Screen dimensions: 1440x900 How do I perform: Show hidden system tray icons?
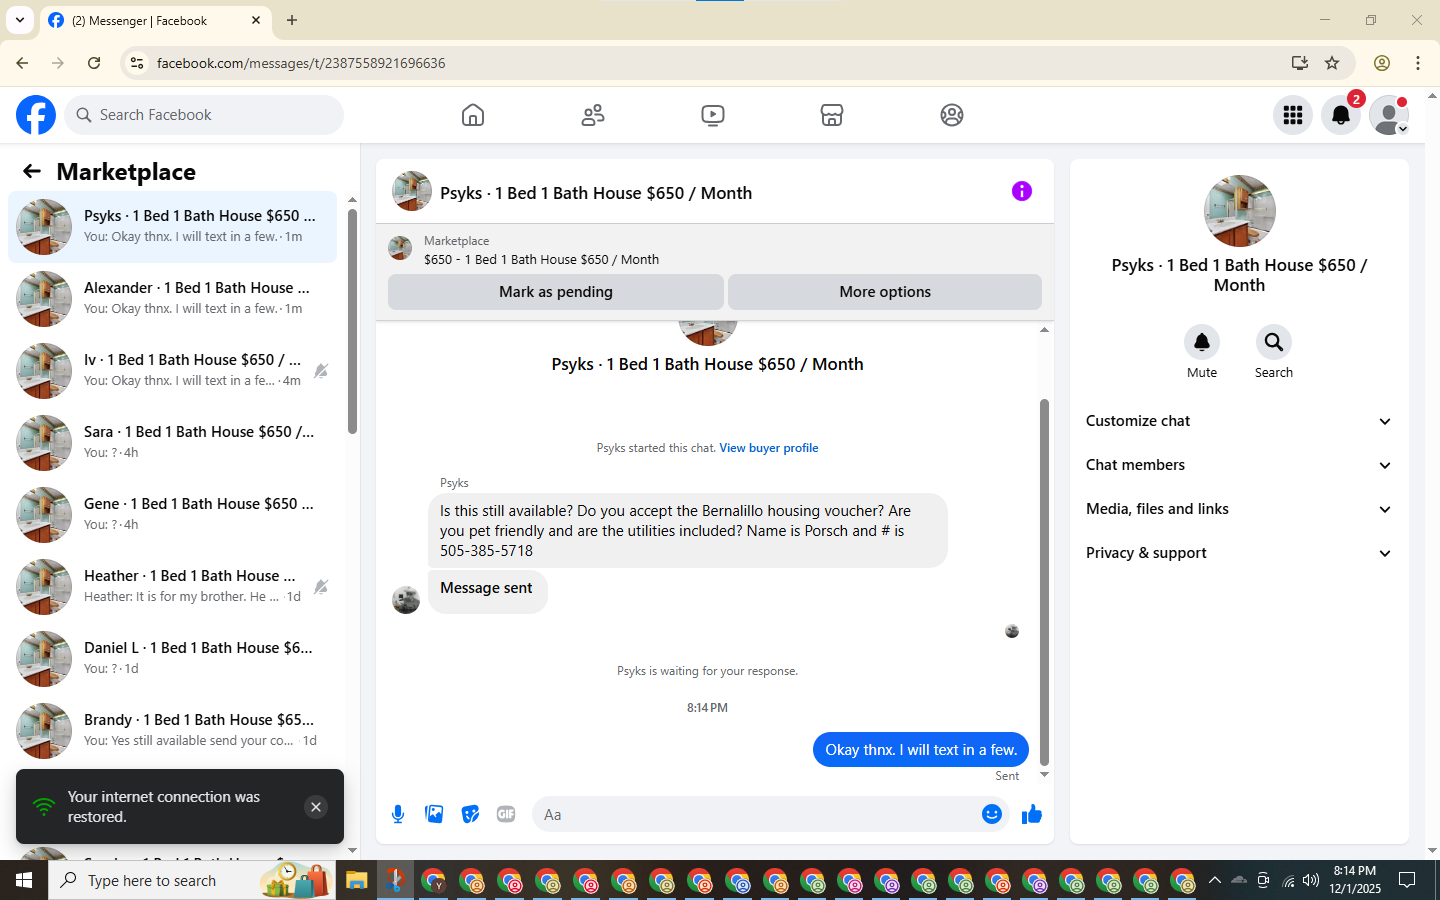pos(1214,881)
